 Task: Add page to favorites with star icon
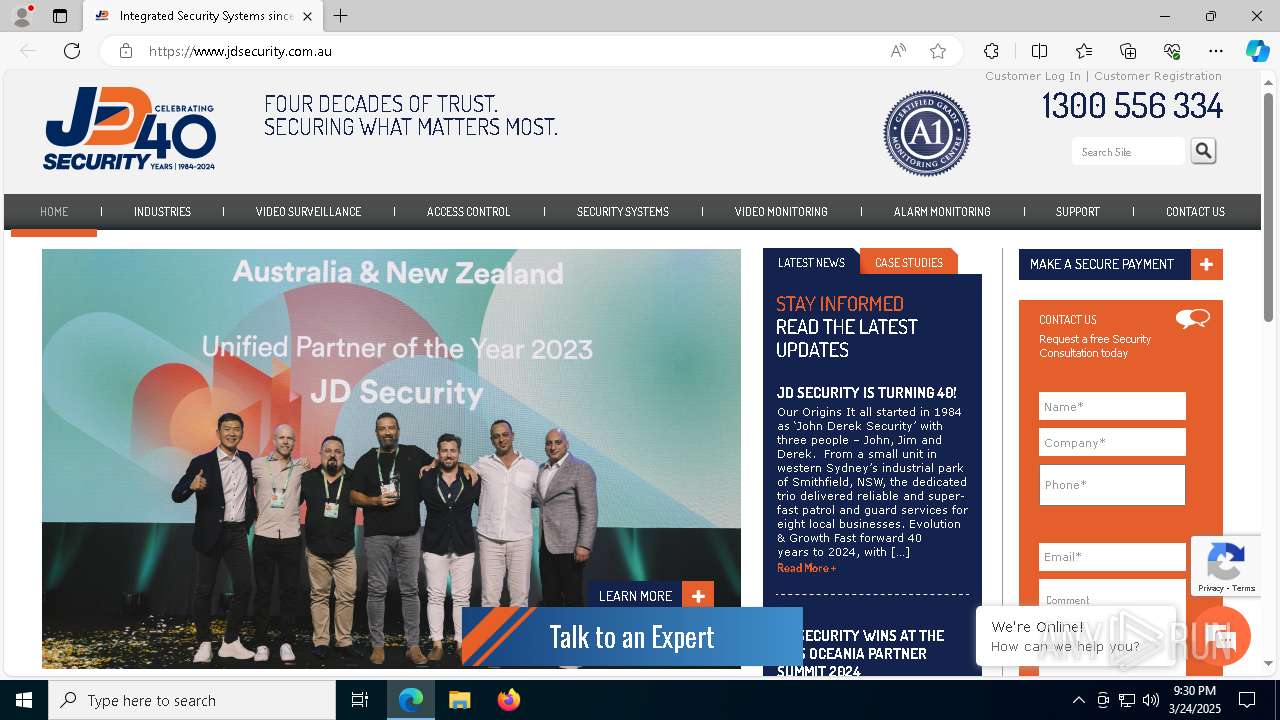point(938,51)
